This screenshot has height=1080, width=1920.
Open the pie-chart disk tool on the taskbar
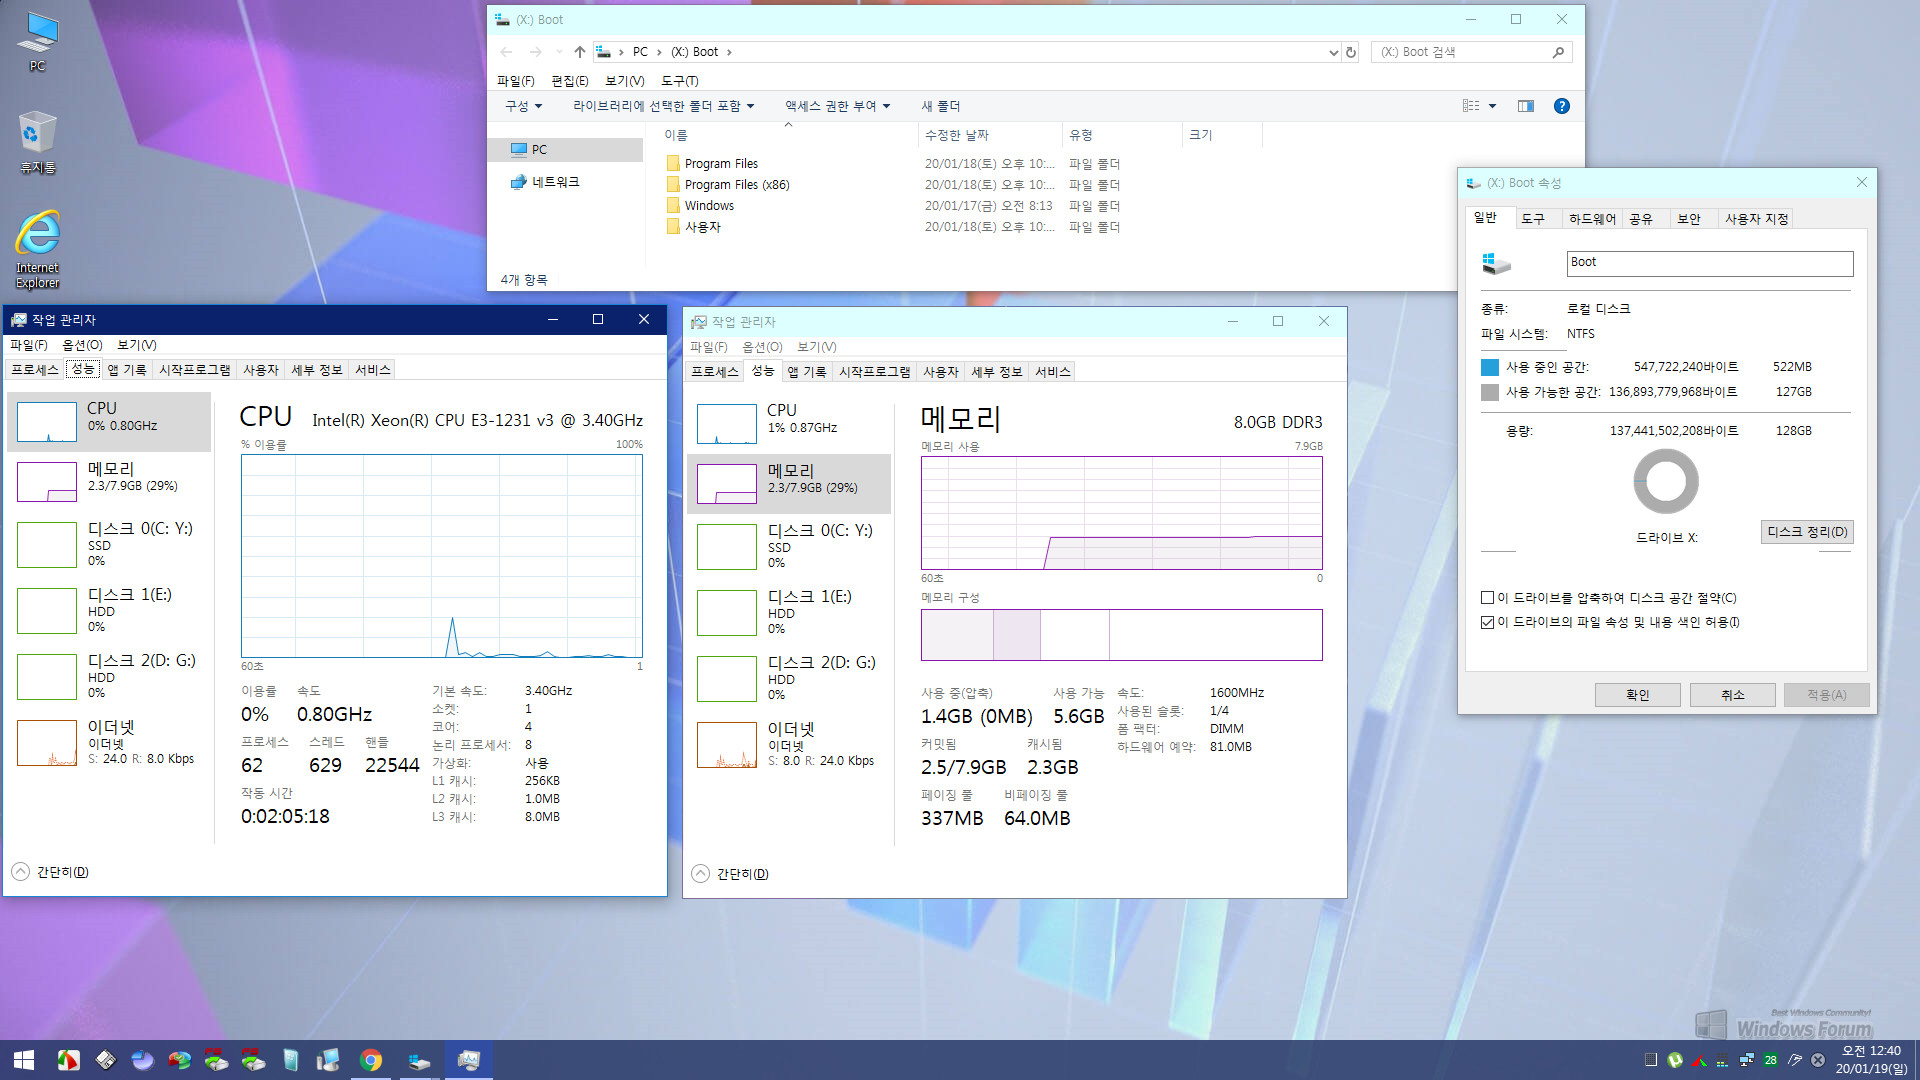click(179, 1060)
